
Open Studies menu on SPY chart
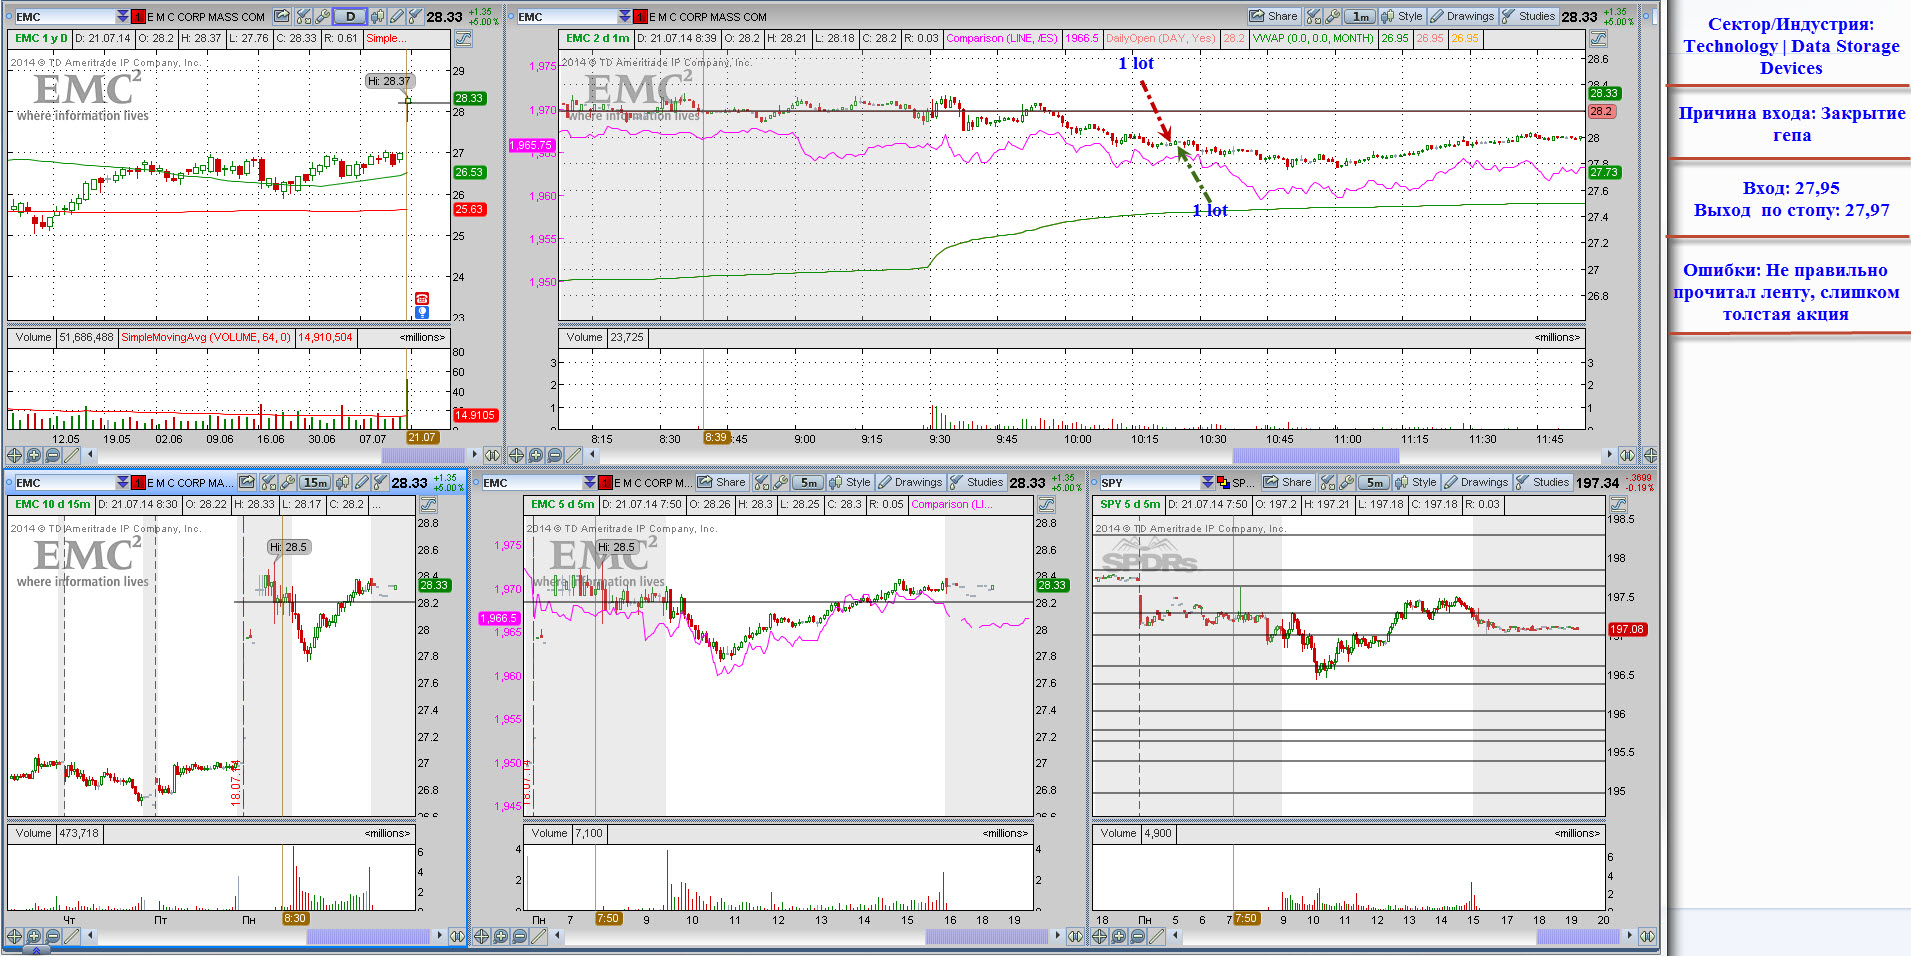coord(1543,482)
